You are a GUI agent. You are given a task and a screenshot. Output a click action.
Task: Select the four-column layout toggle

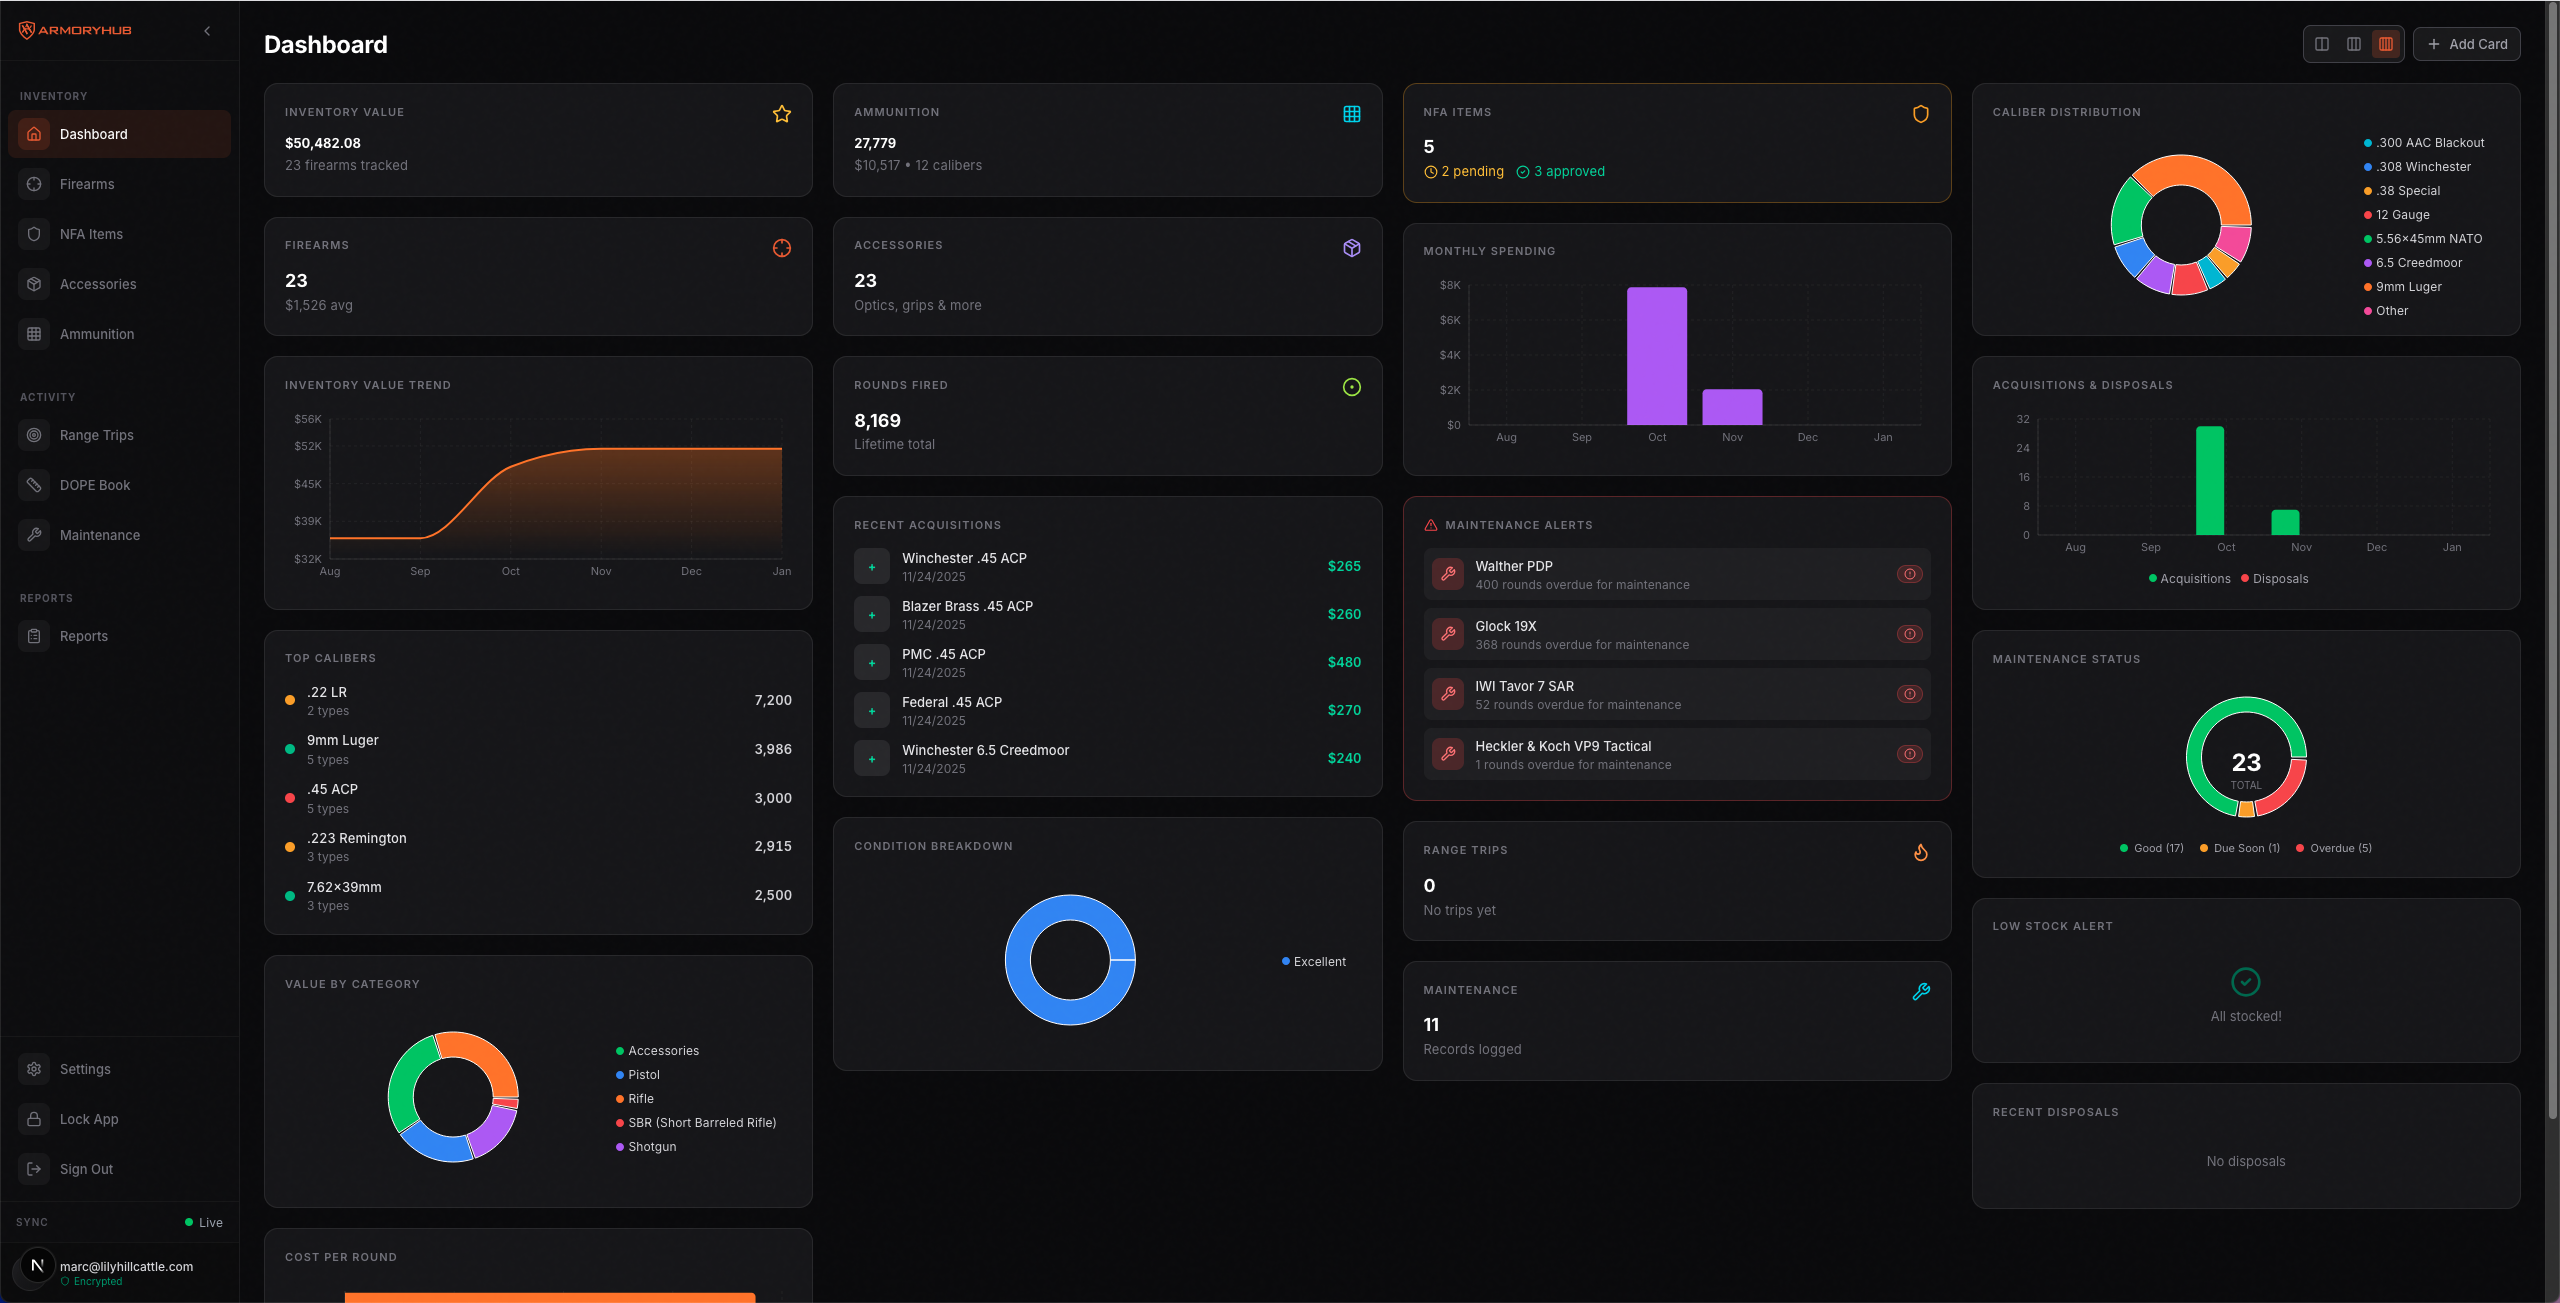tap(2387, 44)
